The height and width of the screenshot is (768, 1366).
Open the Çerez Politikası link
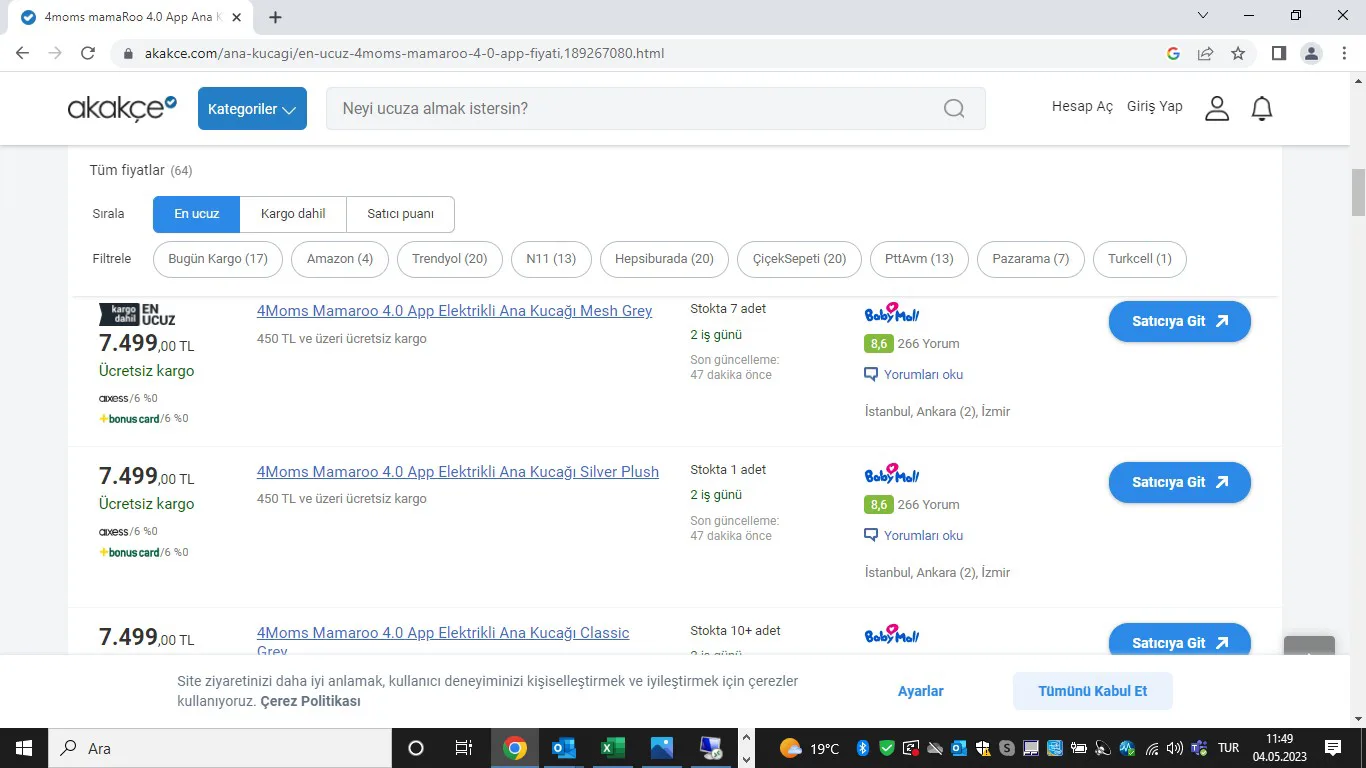click(x=310, y=701)
